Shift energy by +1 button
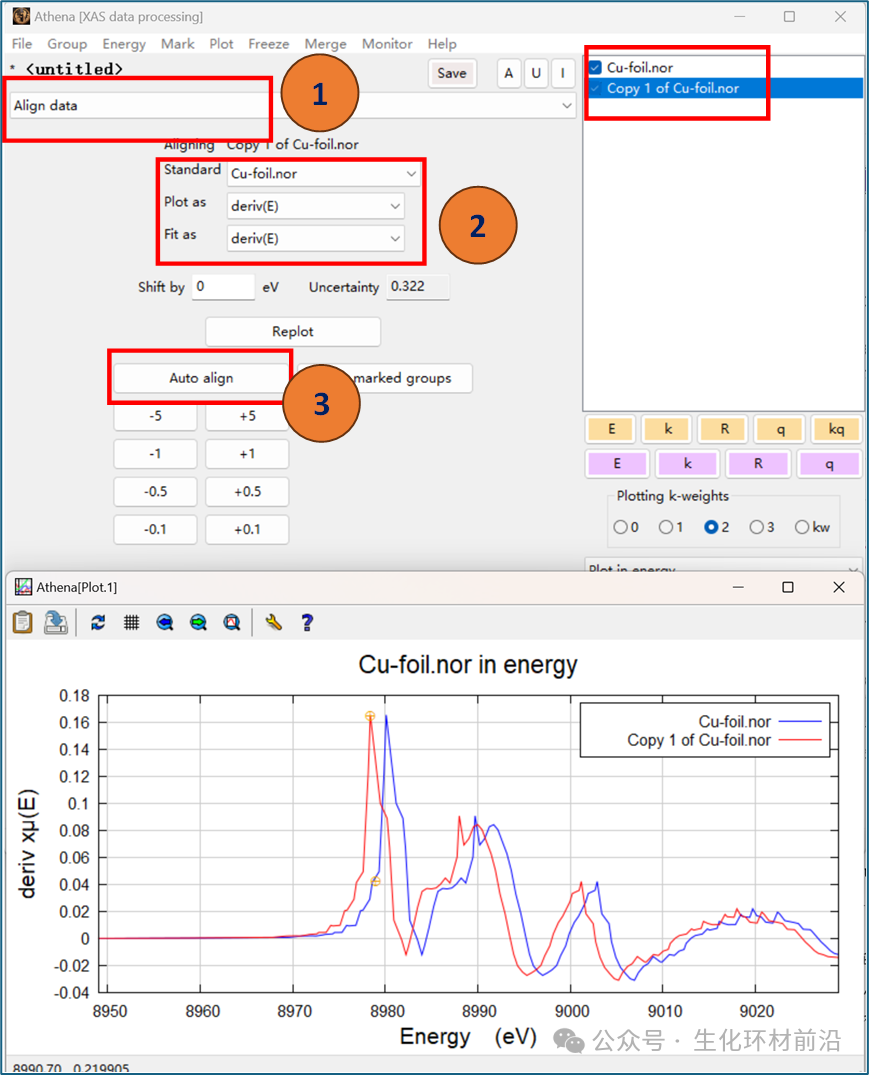This screenshot has width=869, height=1075. 247,454
